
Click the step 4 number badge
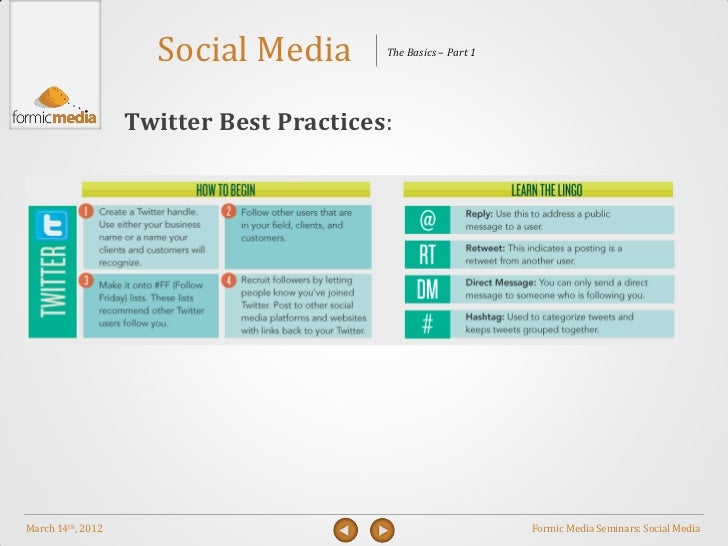[x=228, y=280]
